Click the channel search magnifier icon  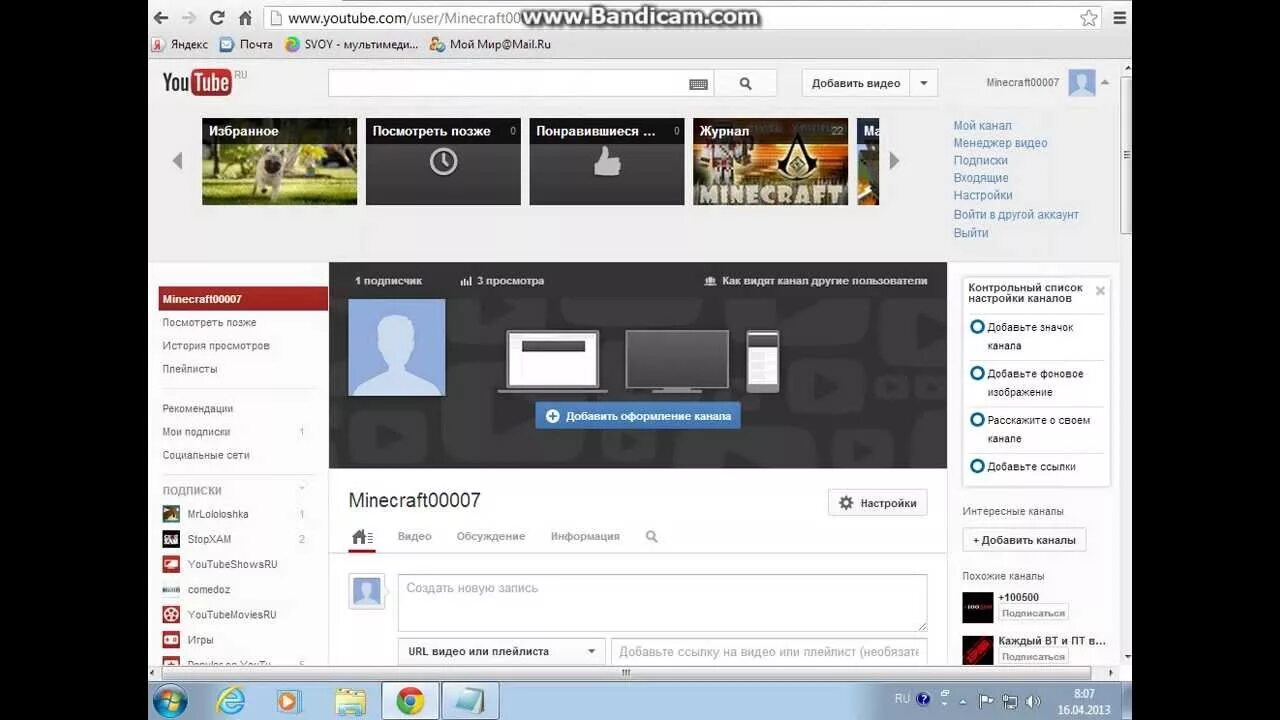click(651, 537)
